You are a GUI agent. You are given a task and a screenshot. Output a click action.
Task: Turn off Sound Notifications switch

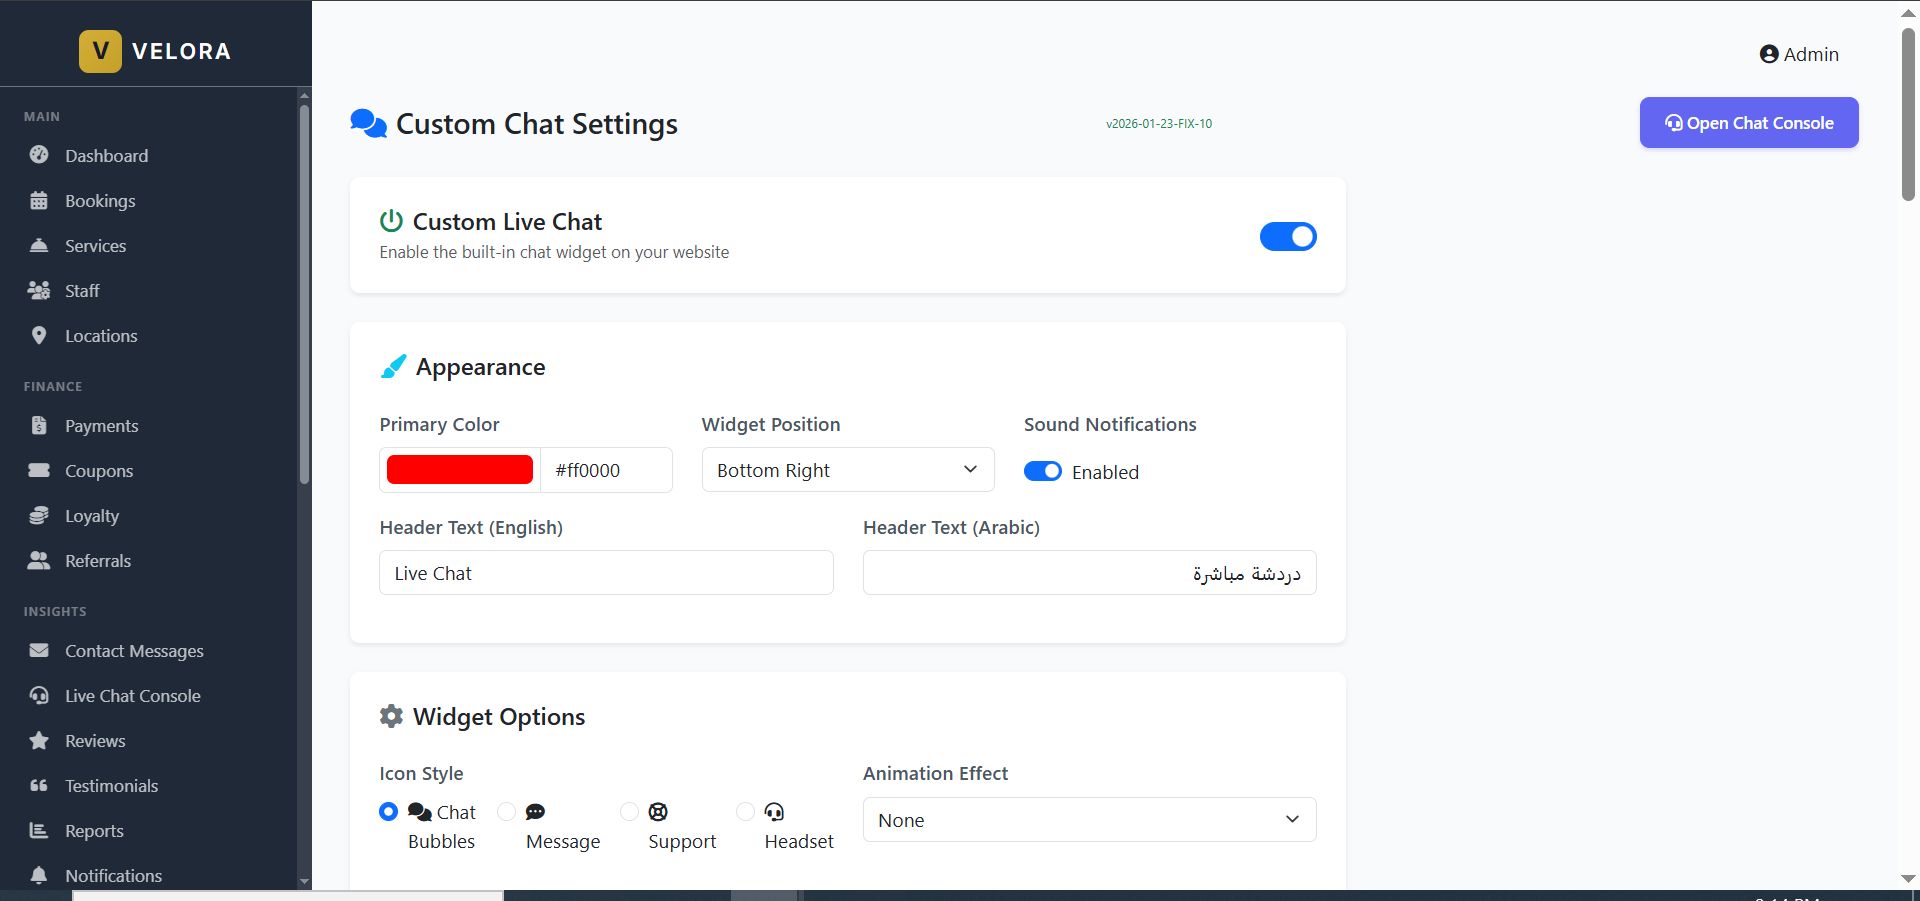pos(1042,471)
